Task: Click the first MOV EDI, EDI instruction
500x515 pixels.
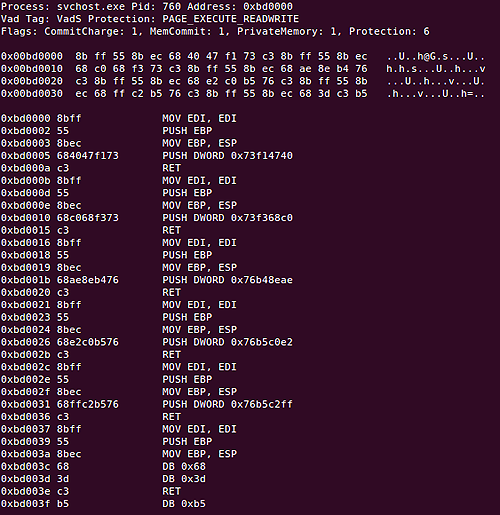Action: click(x=199, y=118)
